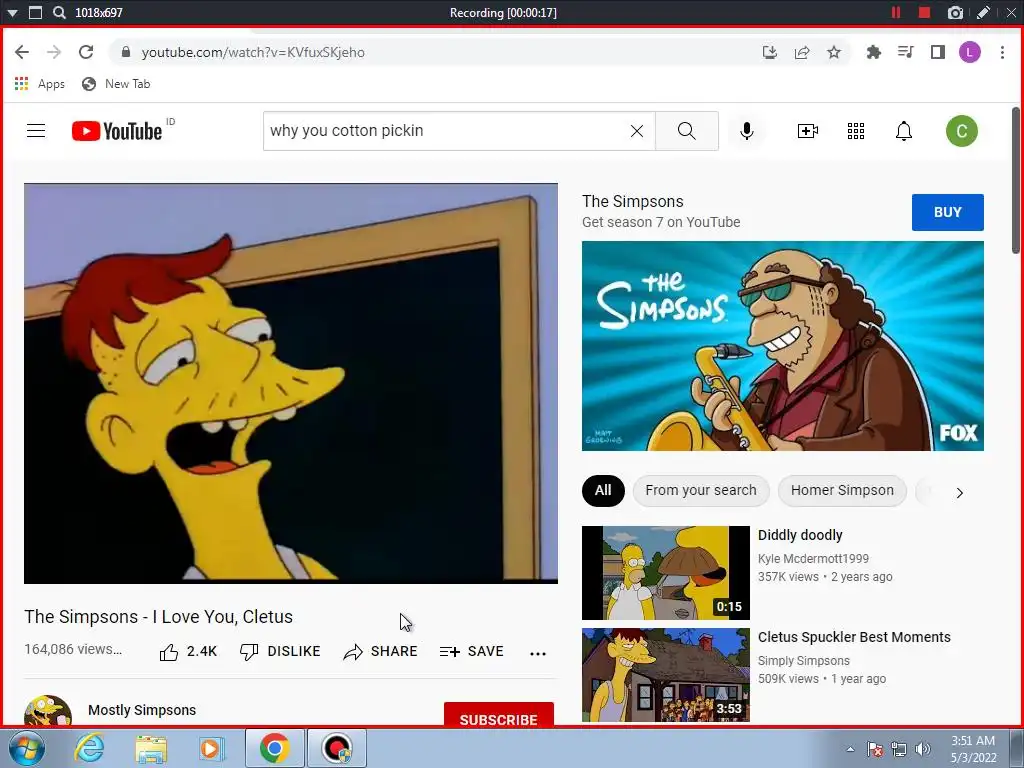Open the Kyle Mcdermott1999 channel name
This screenshot has width=1024, height=768.
point(813,558)
